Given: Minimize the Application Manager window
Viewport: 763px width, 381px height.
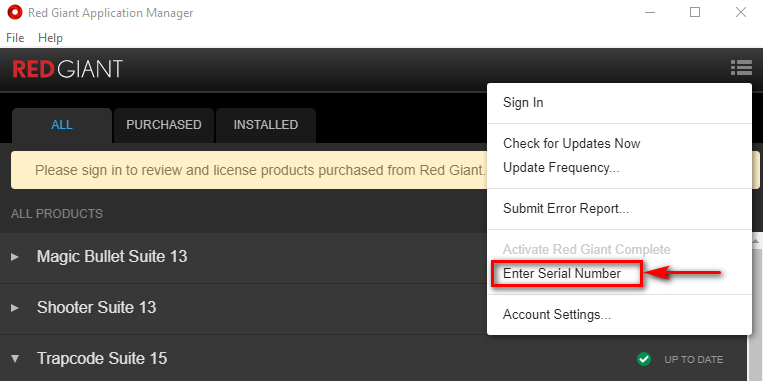Looking at the screenshot, I should 650,13.
